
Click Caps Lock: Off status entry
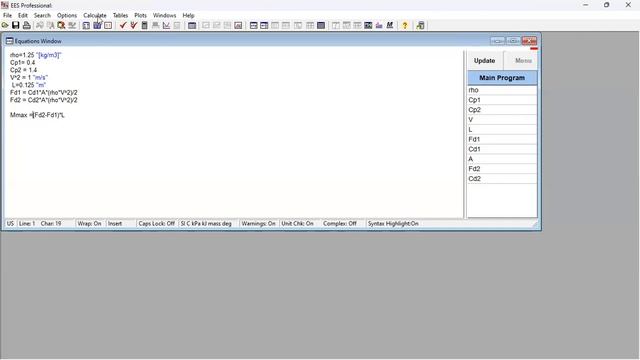[x=156, y=224]
